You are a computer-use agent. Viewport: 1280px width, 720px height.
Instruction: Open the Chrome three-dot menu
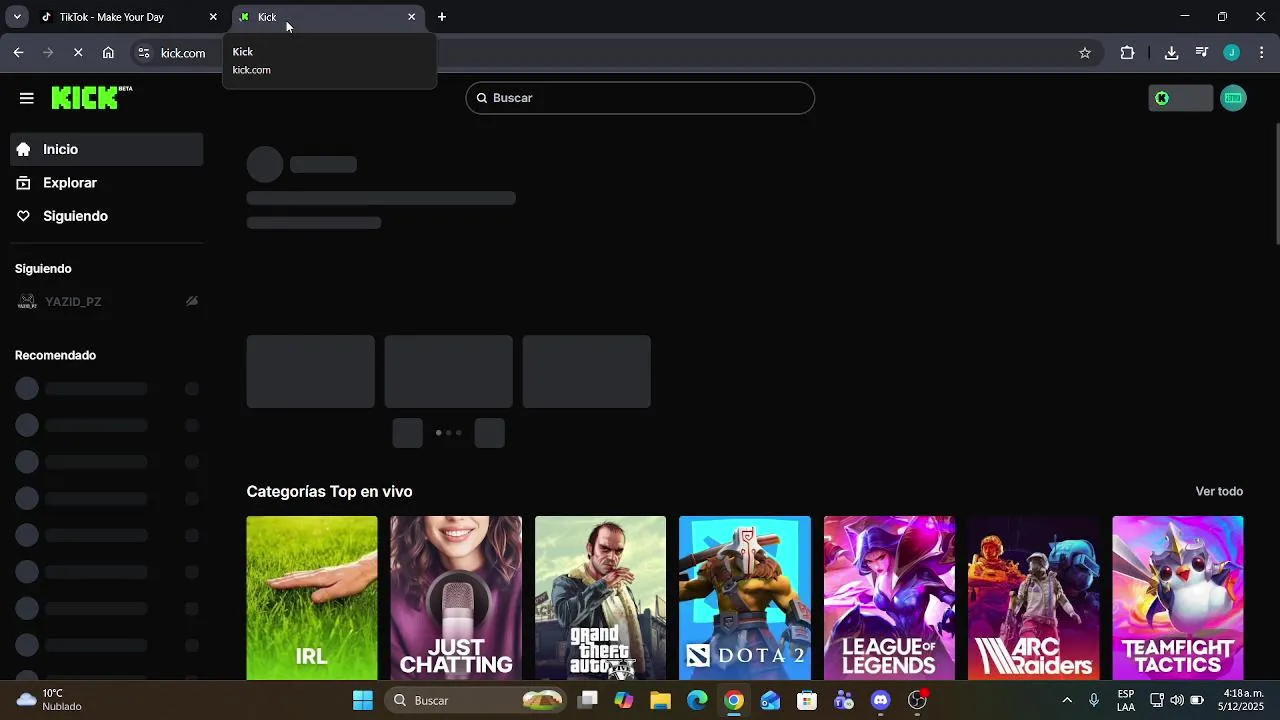tap(1262, 53)
